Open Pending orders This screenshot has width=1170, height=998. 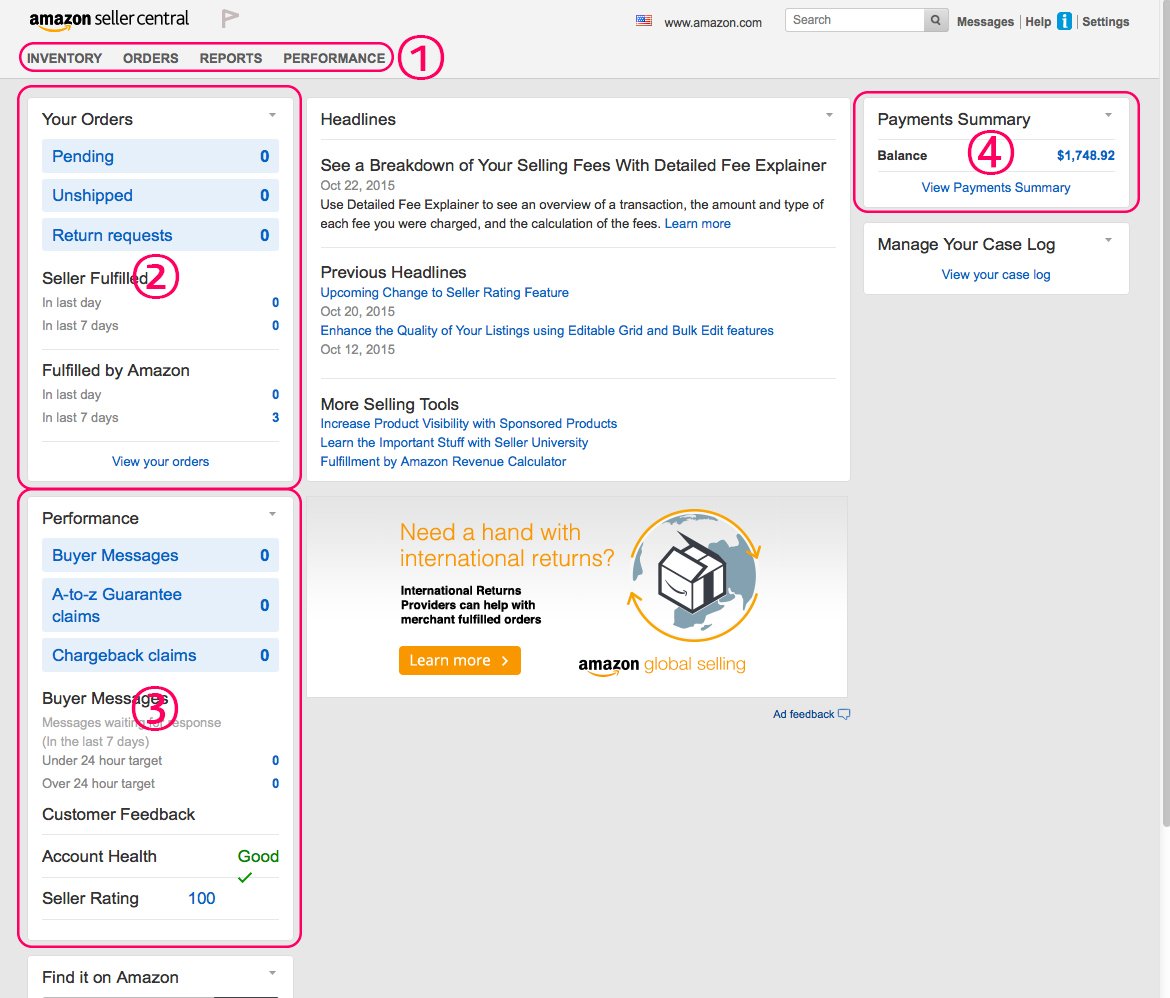pyautogui.click(x=160, y=156)
